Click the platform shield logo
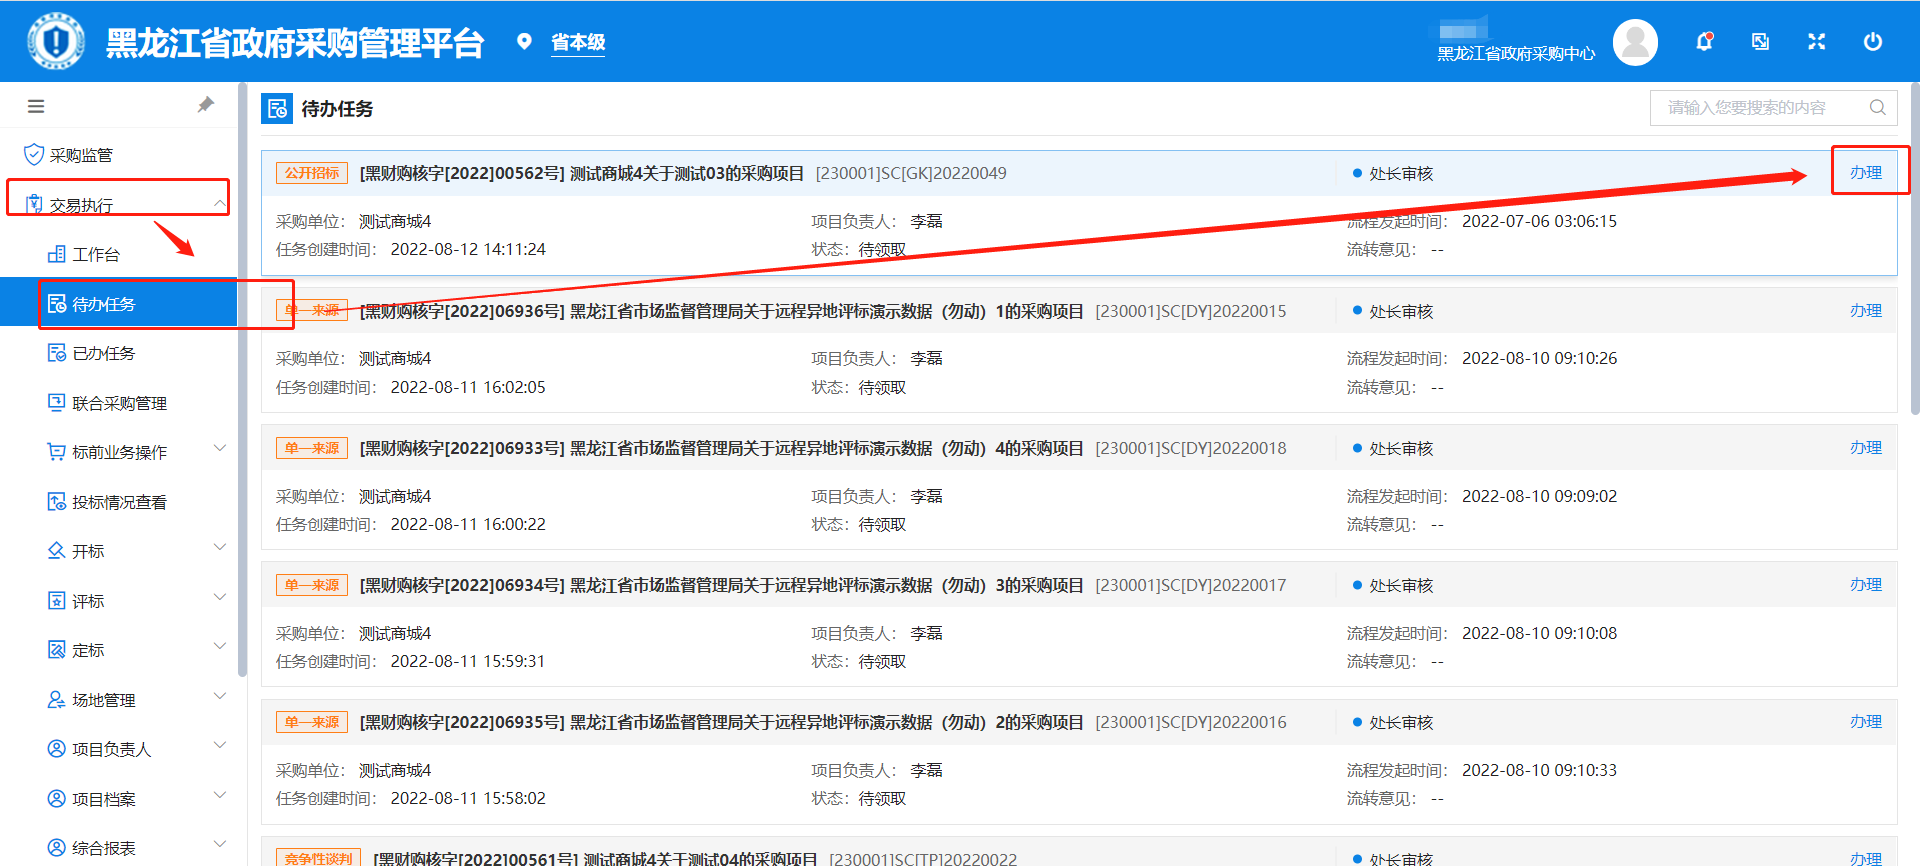The height and width of the screenshot is (866, 1920). [56, 41]
